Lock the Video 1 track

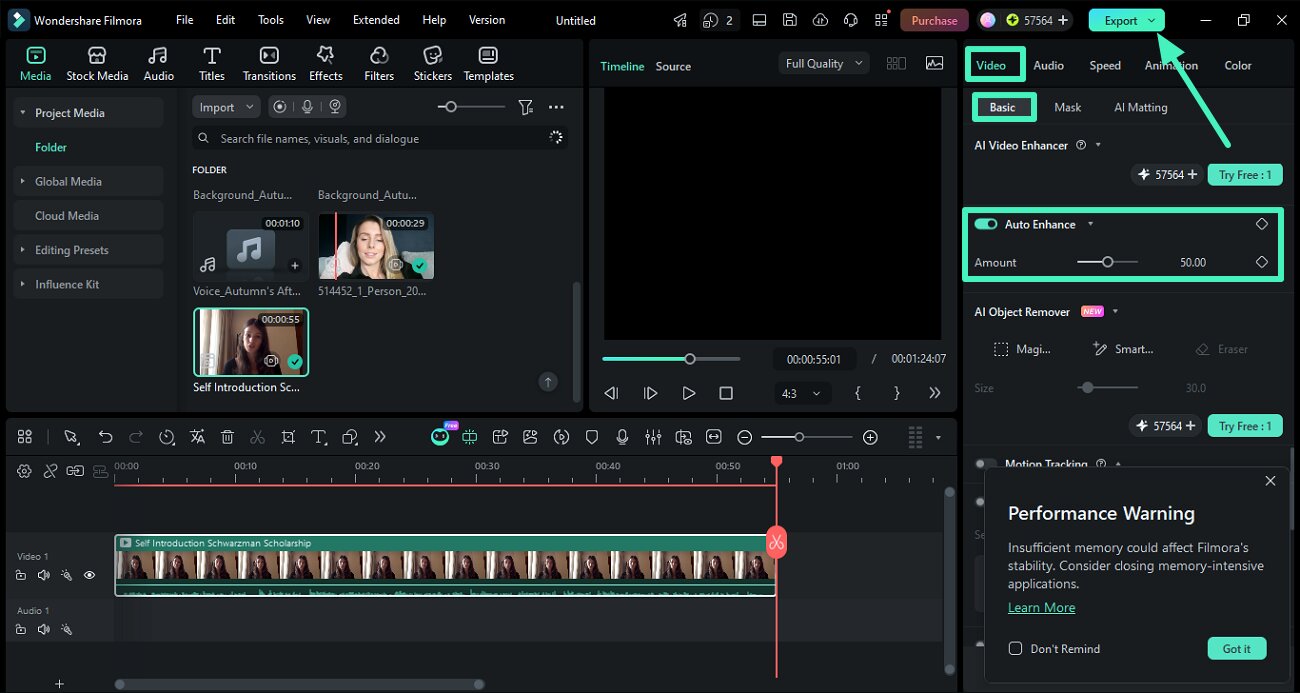point(21,575)
